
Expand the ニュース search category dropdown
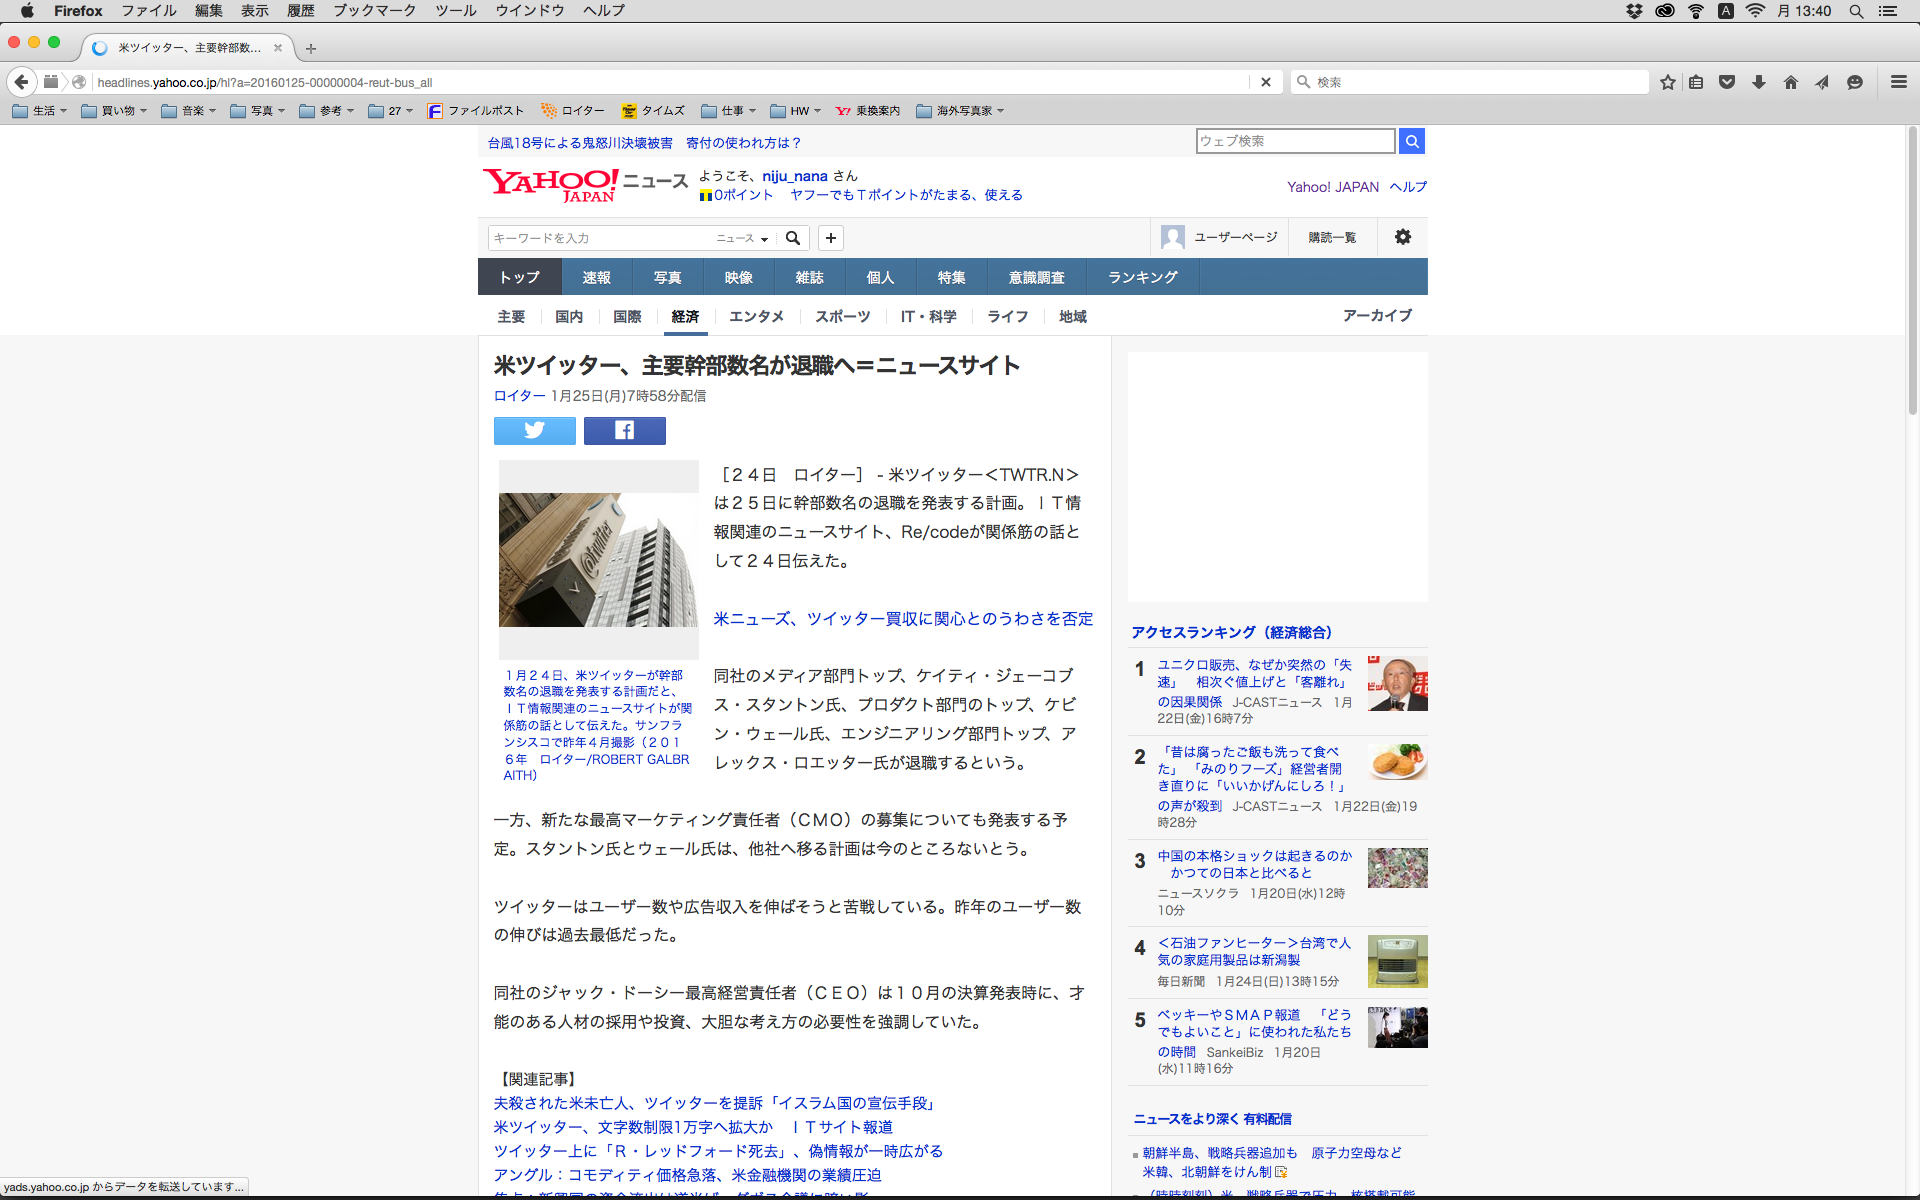(742, 238)
